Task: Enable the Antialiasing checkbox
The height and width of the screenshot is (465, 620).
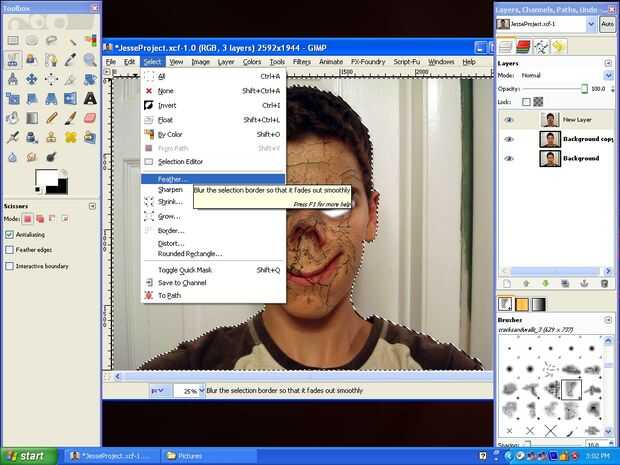Action: (x=9, y=234)
